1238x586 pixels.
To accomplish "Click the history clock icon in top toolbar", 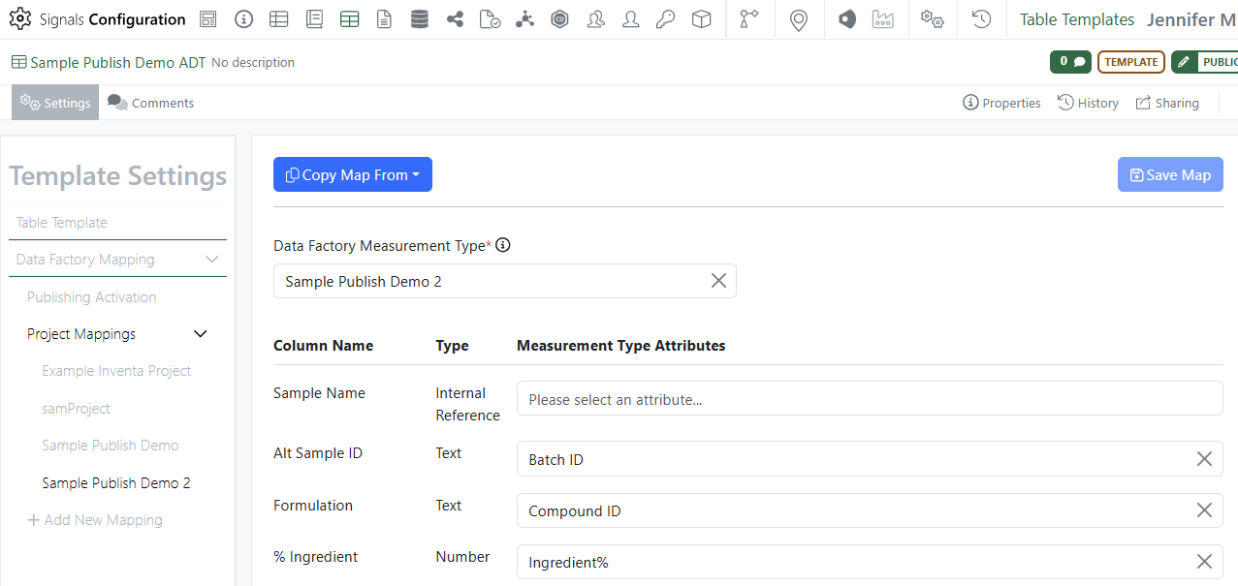I will (x=981, y=19).
